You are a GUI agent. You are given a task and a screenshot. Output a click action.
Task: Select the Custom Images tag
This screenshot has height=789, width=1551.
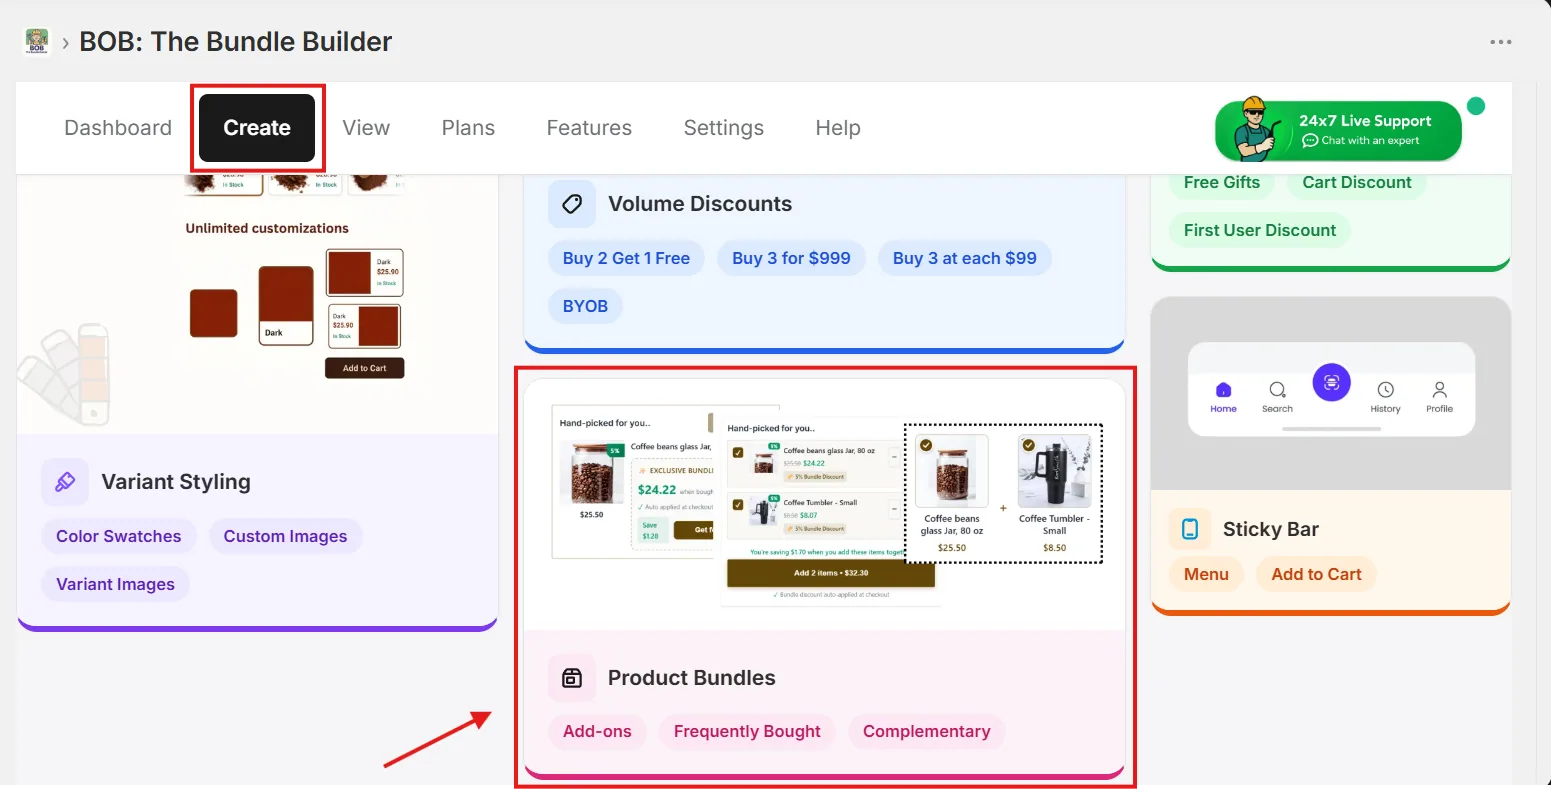(x=285, y=536)
